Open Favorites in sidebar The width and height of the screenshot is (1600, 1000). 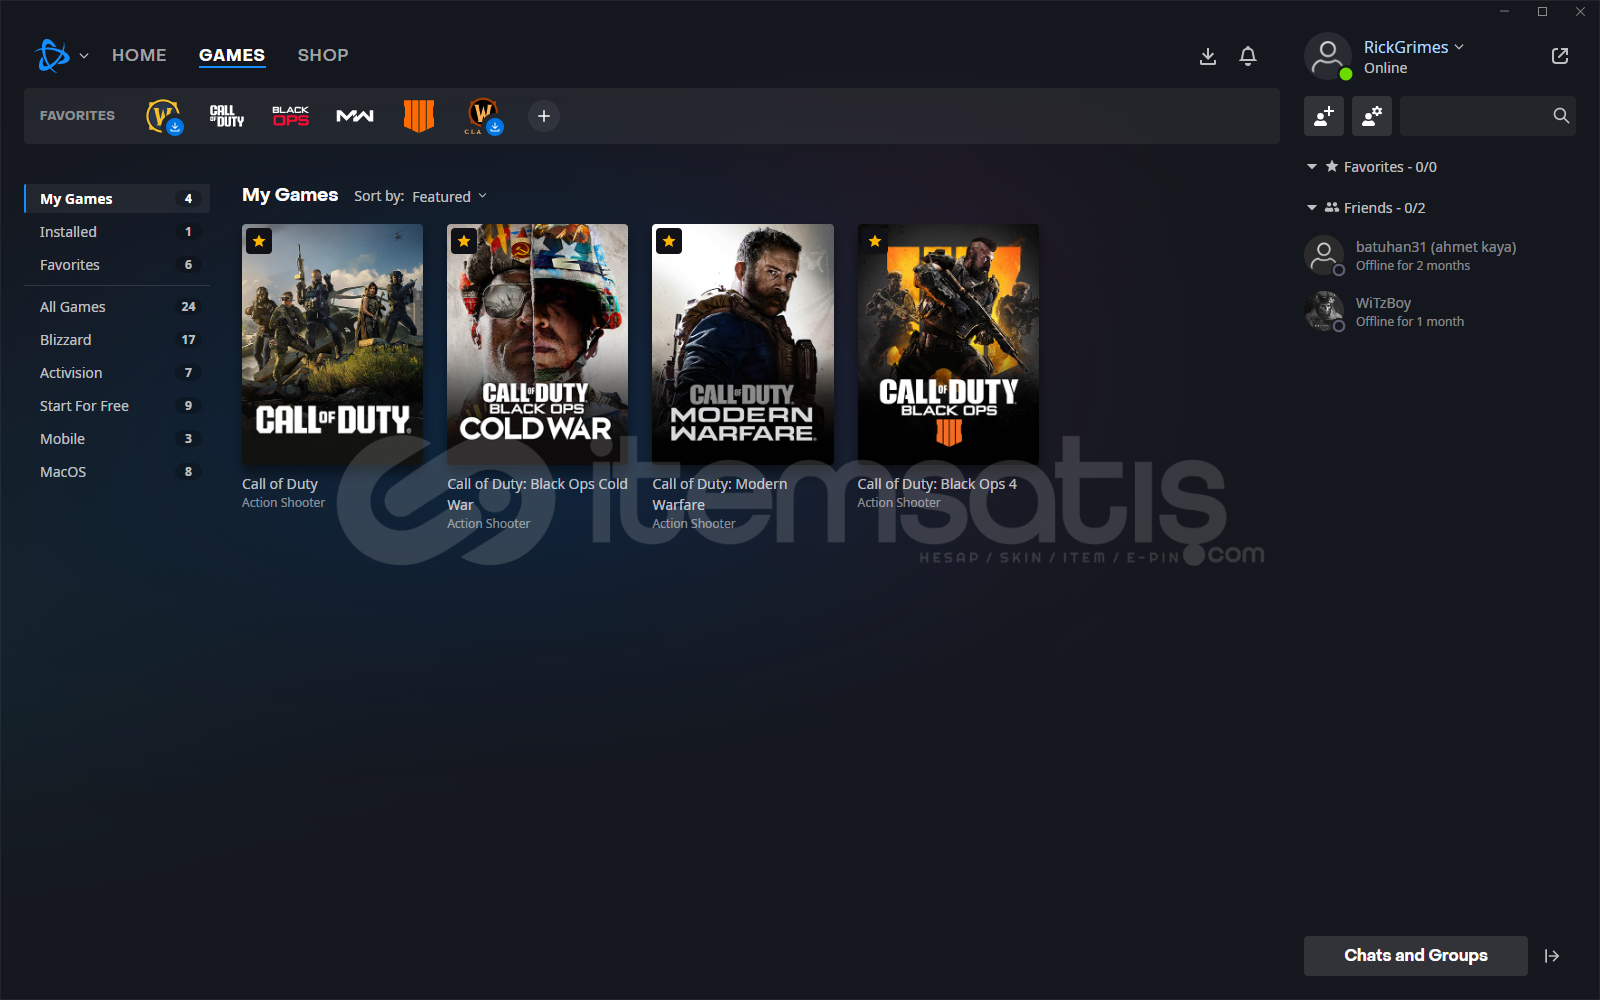117,265
